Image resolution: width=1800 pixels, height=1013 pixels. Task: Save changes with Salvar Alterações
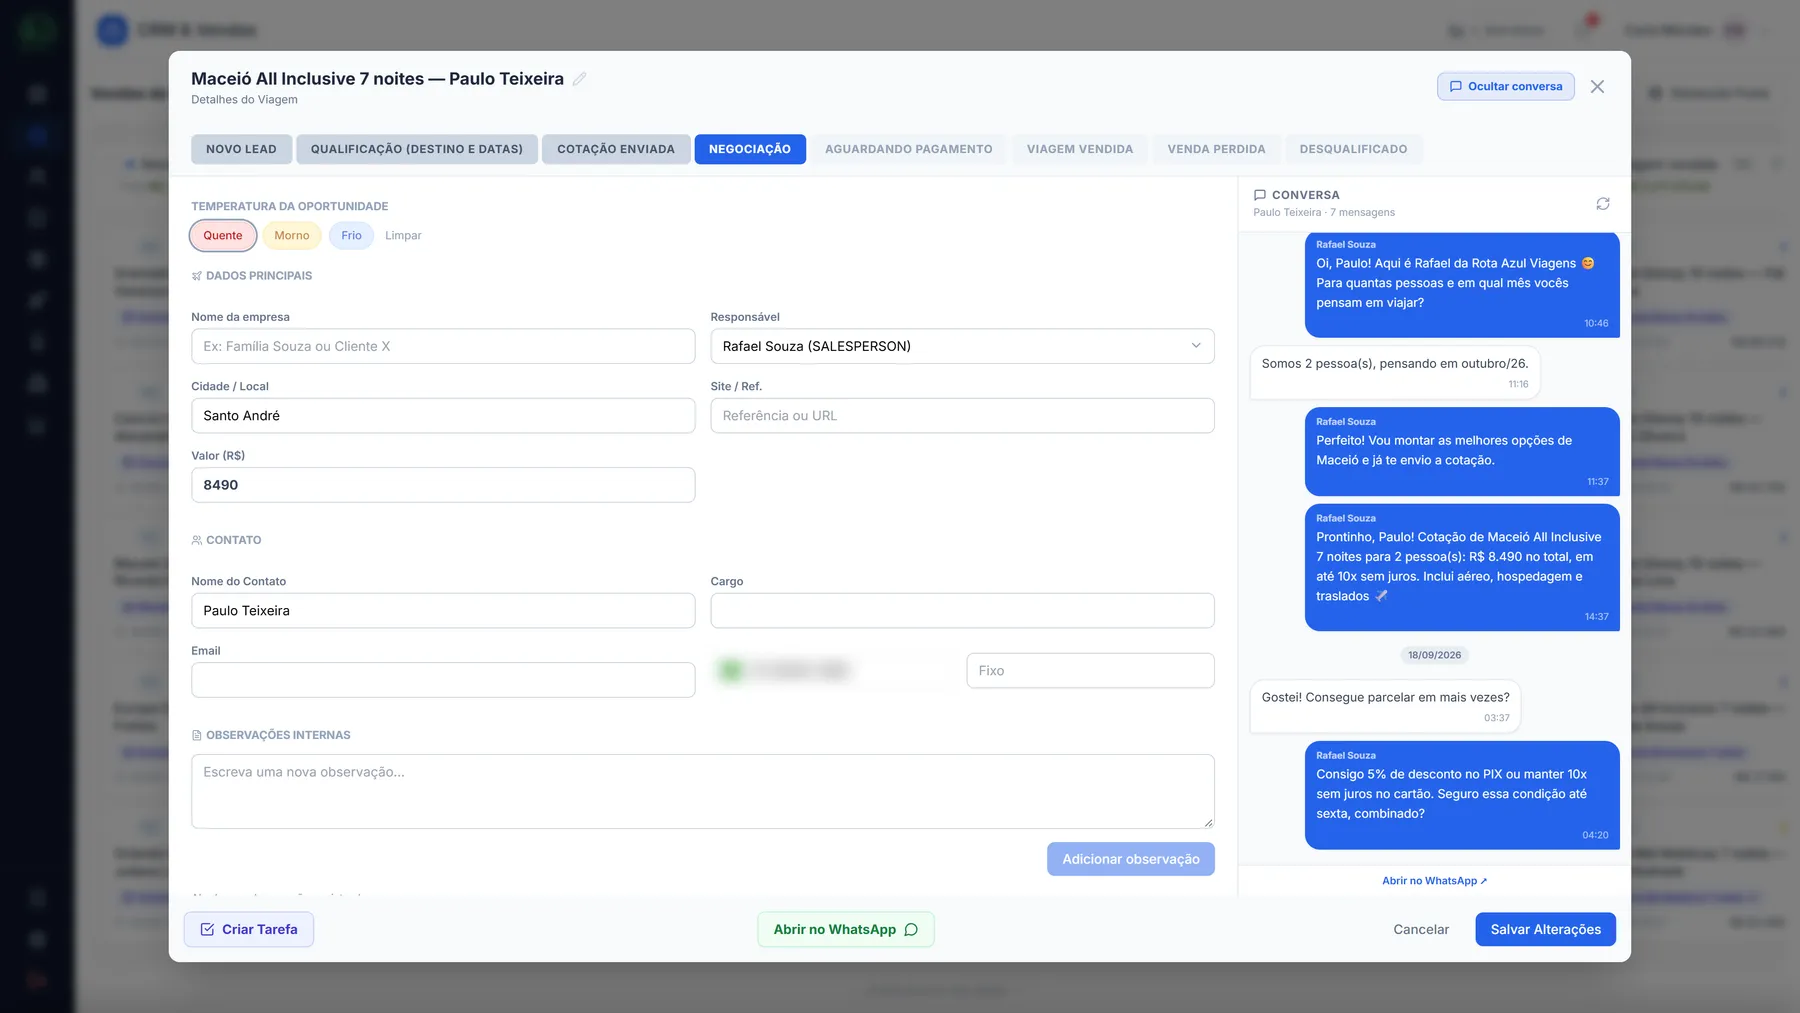pyautogui.click(x=1545, y=929)
